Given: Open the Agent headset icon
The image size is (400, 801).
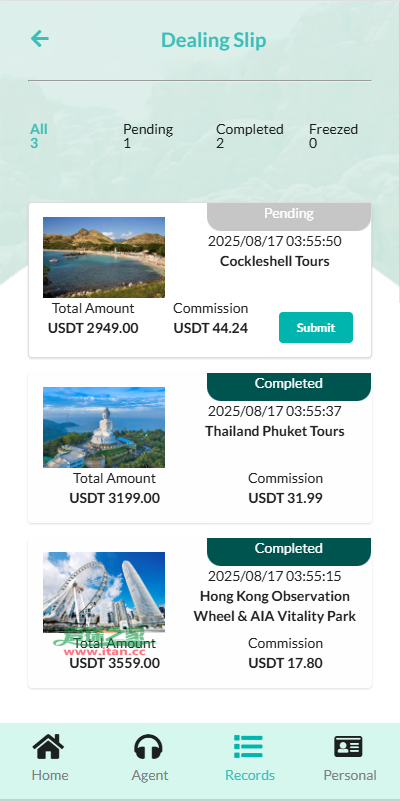Looking at the screenshot, I should click(x=149, y=747).
